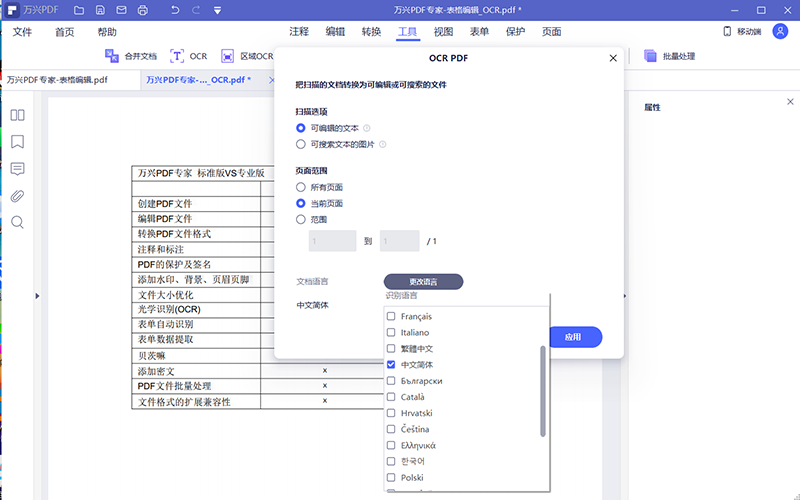The width and height of the screenshot is (800, 500).
Task: Switch to the 视图 tab
Action: pos(443,32)
